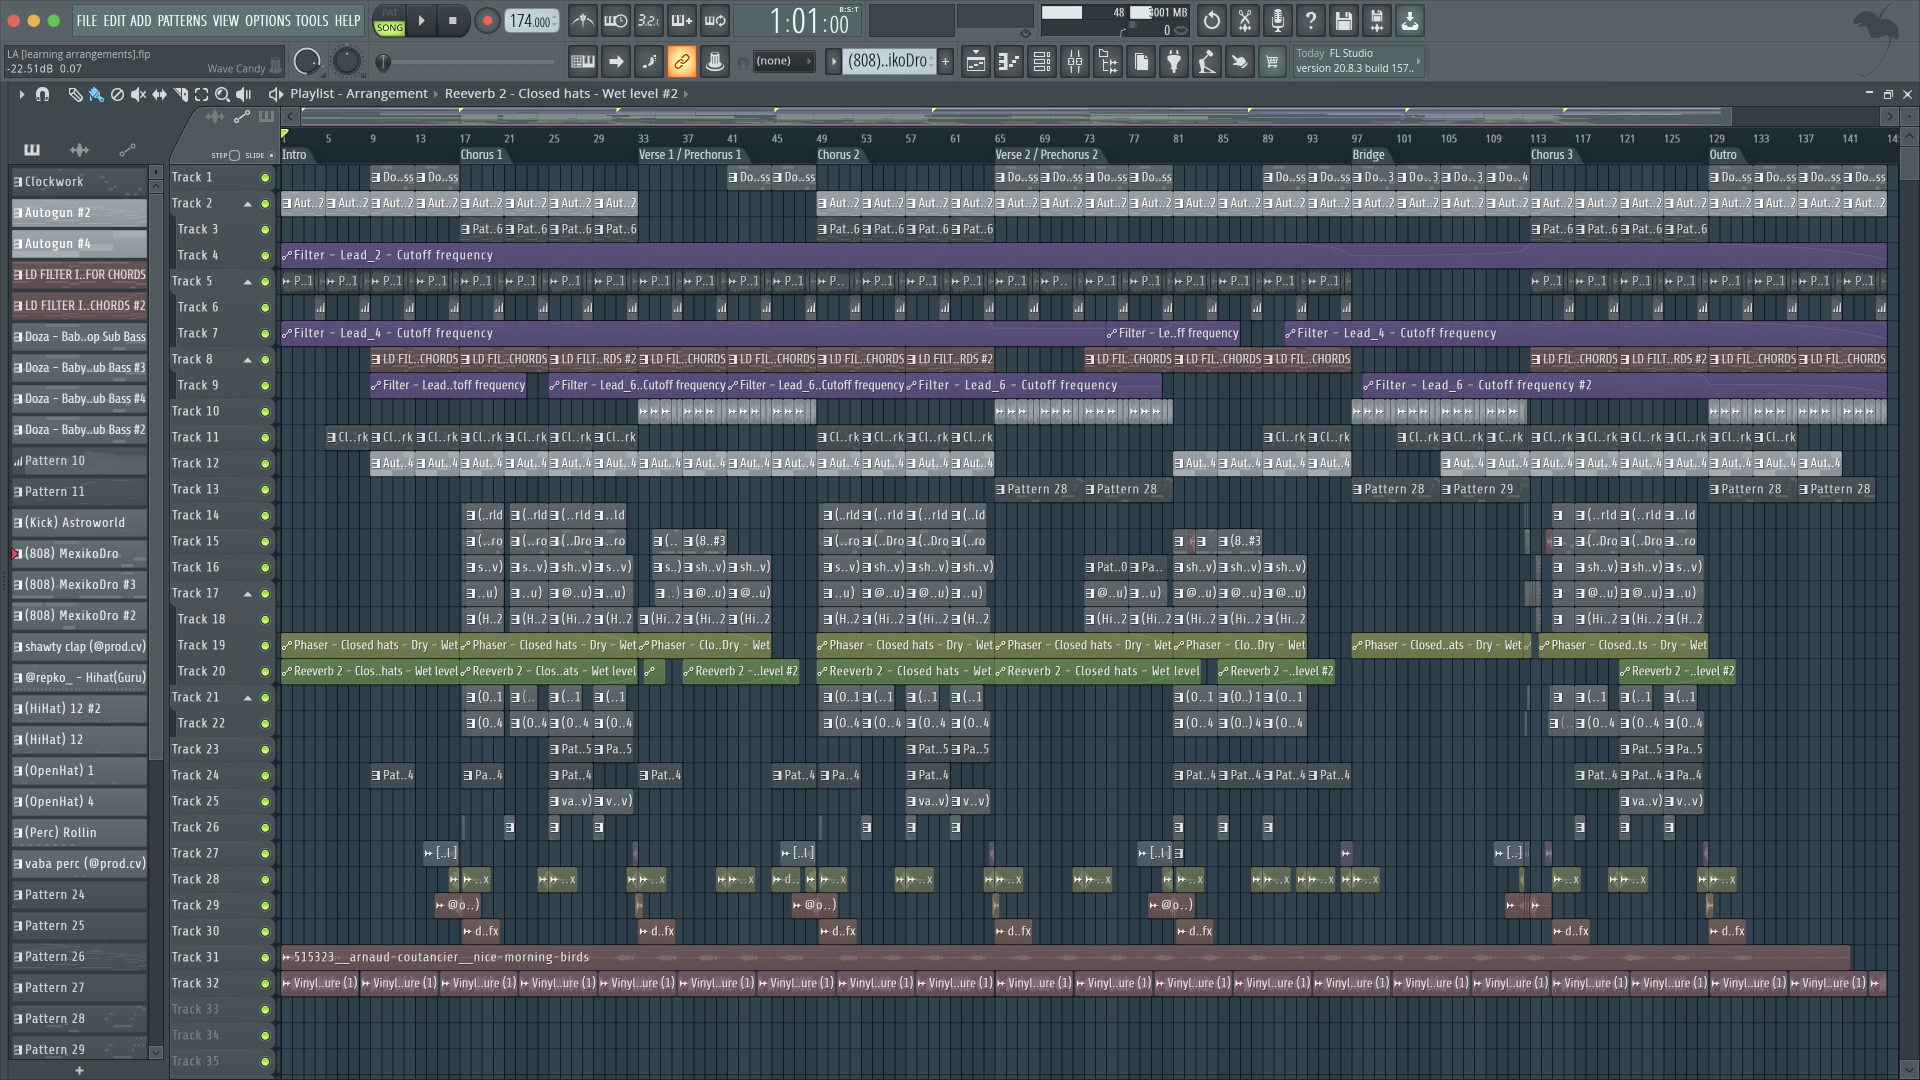This screenshot has width=1920, height=1080.
Task: Click the song position slider handle
Action: click(383, 63)
